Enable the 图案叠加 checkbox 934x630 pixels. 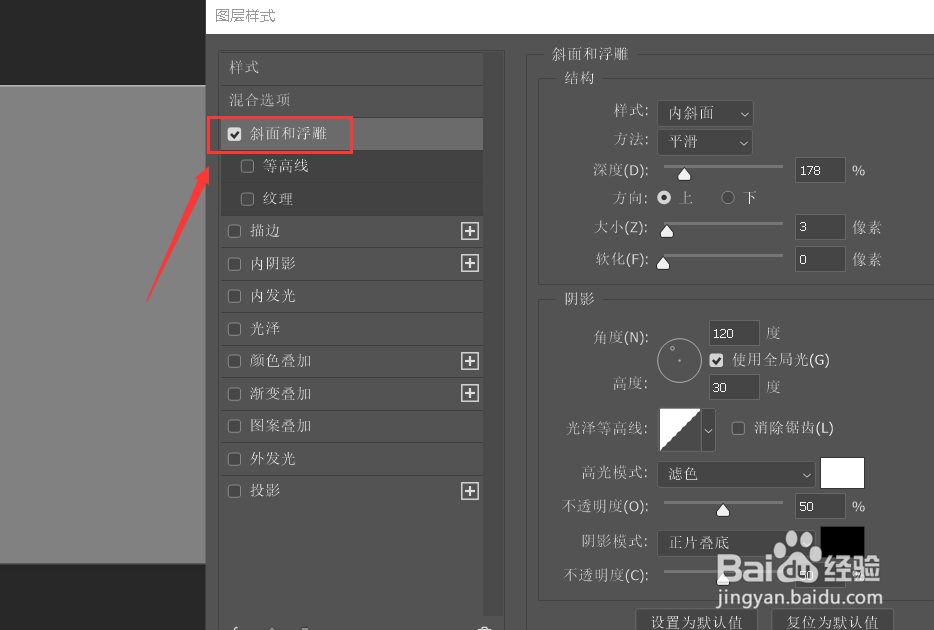pyautogui.click(x=234, y=426)
